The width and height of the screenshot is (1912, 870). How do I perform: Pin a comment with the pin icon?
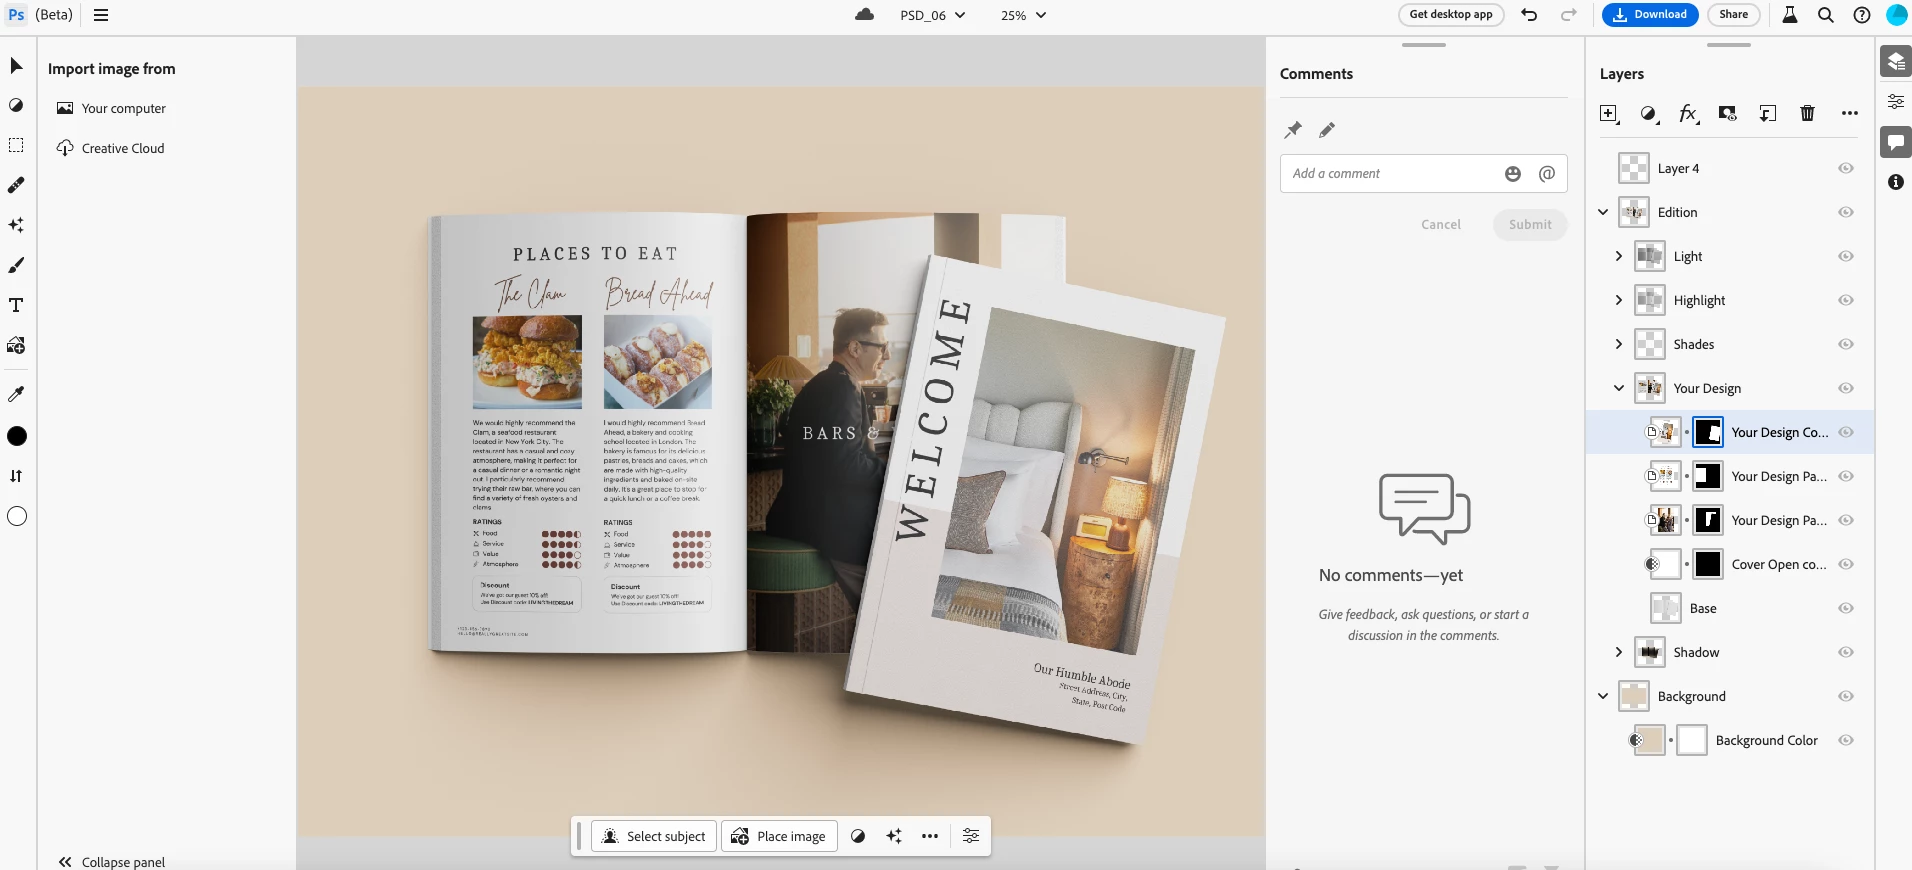tap(1293, 130)
